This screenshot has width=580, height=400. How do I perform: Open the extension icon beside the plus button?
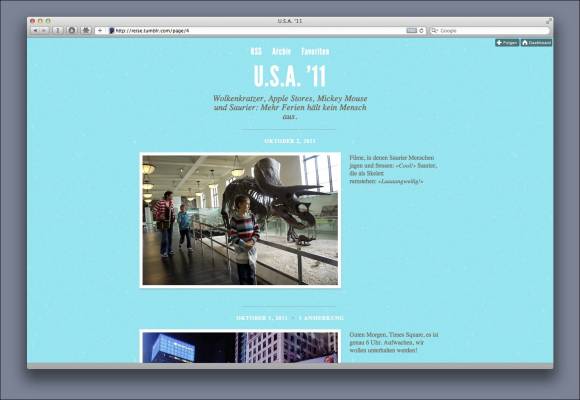click(x=86, y=31)
